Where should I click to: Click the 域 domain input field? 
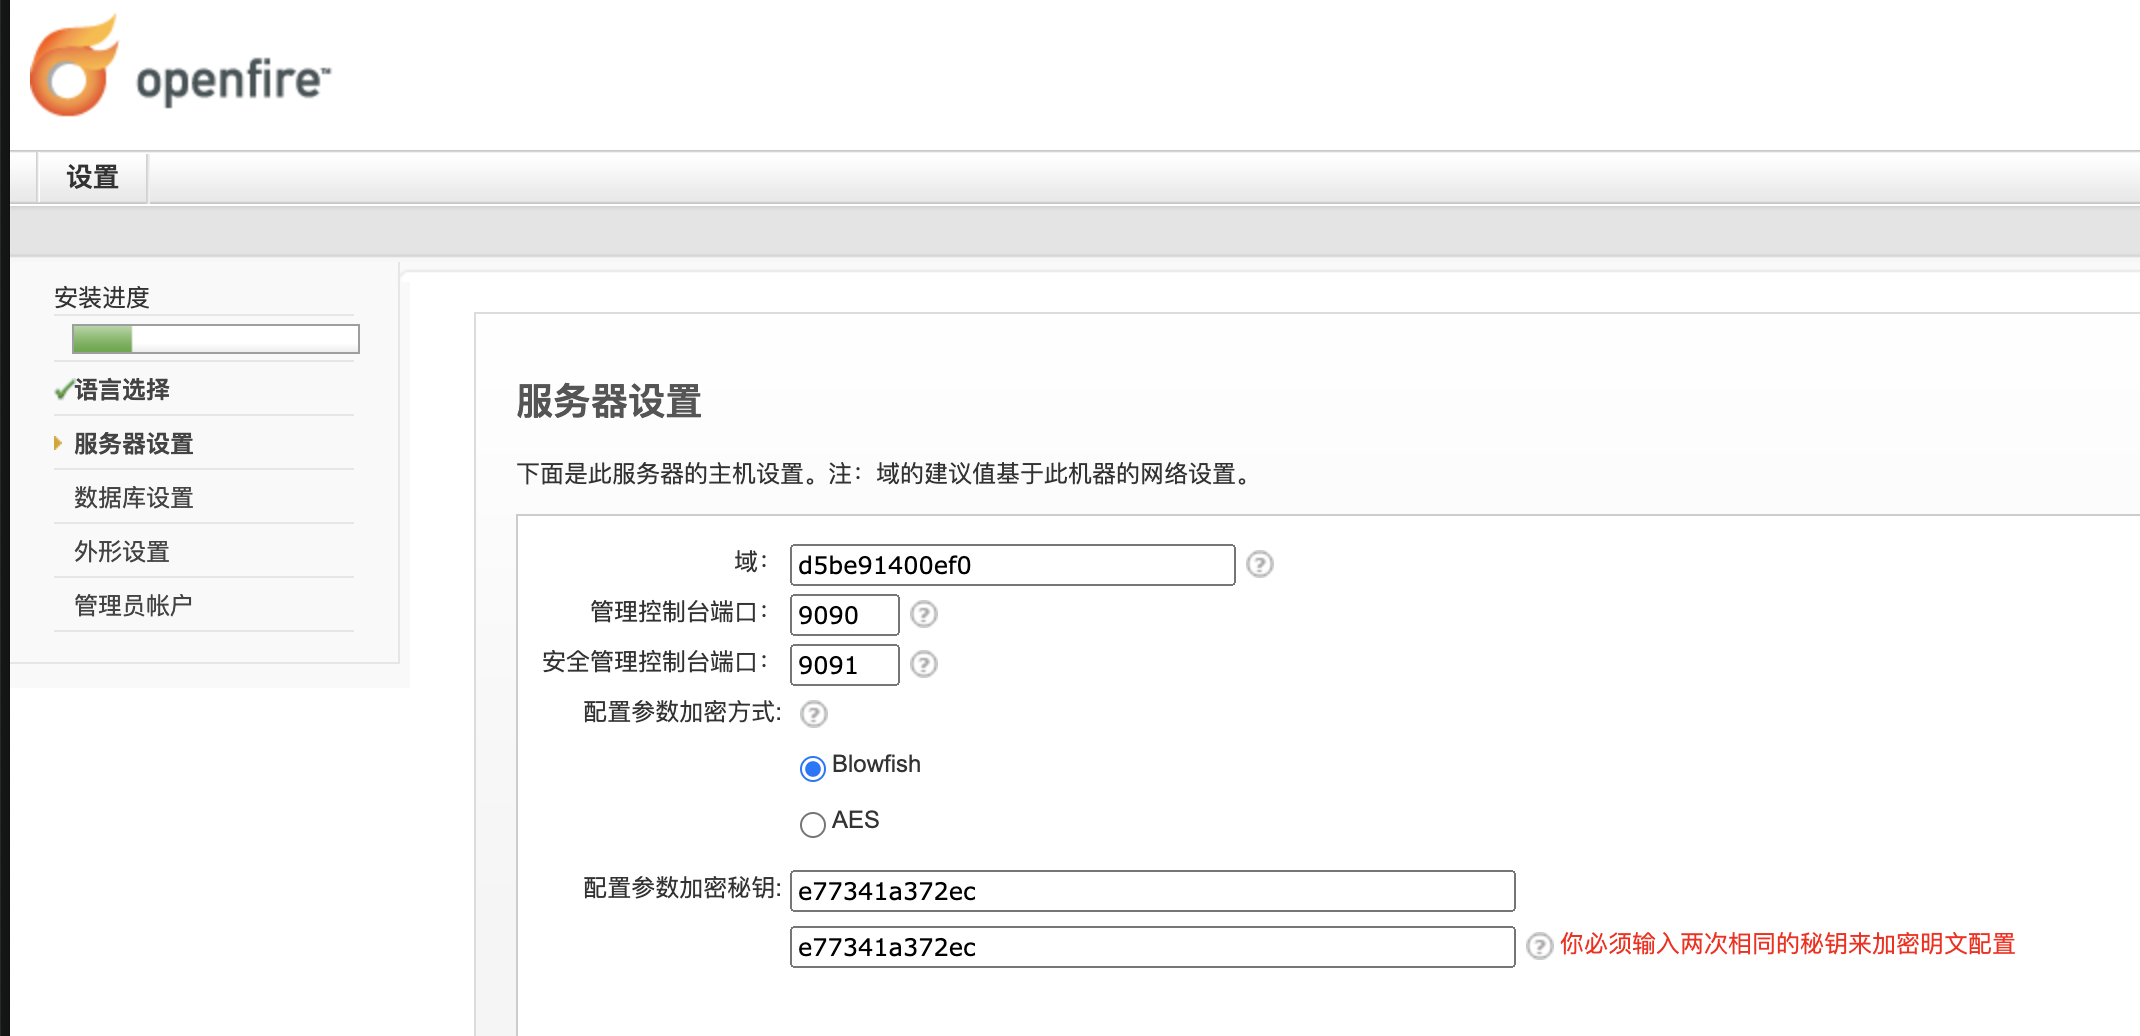(x=1012, y=565)
